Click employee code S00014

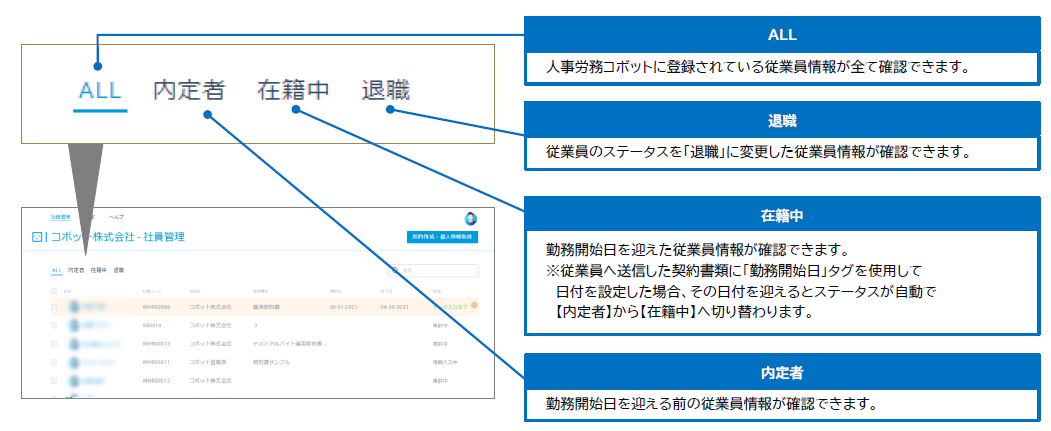[x=152, y=325]
